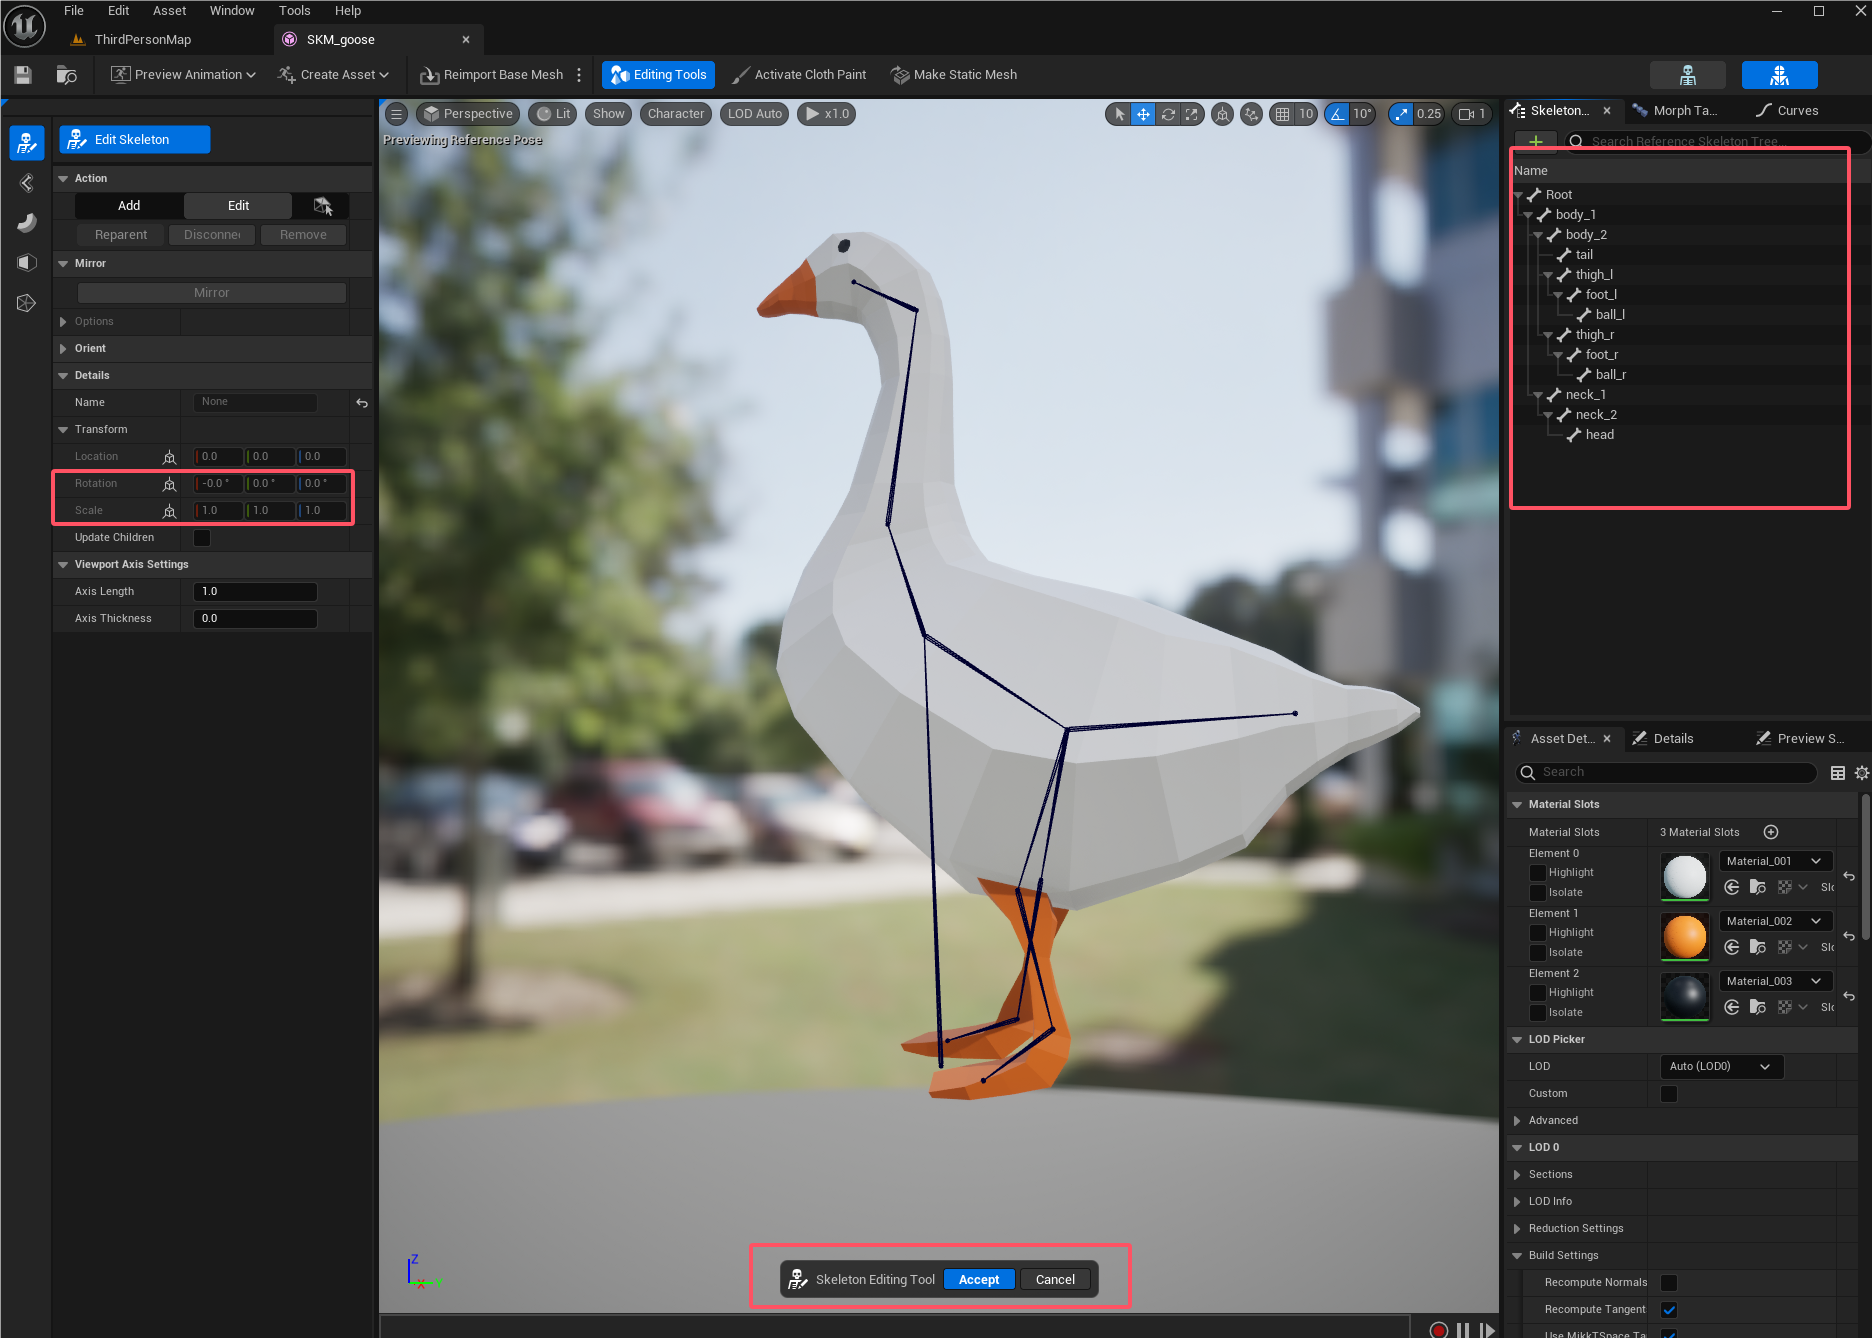Open the Asset menu
1872x1338 pixels.
169,11
